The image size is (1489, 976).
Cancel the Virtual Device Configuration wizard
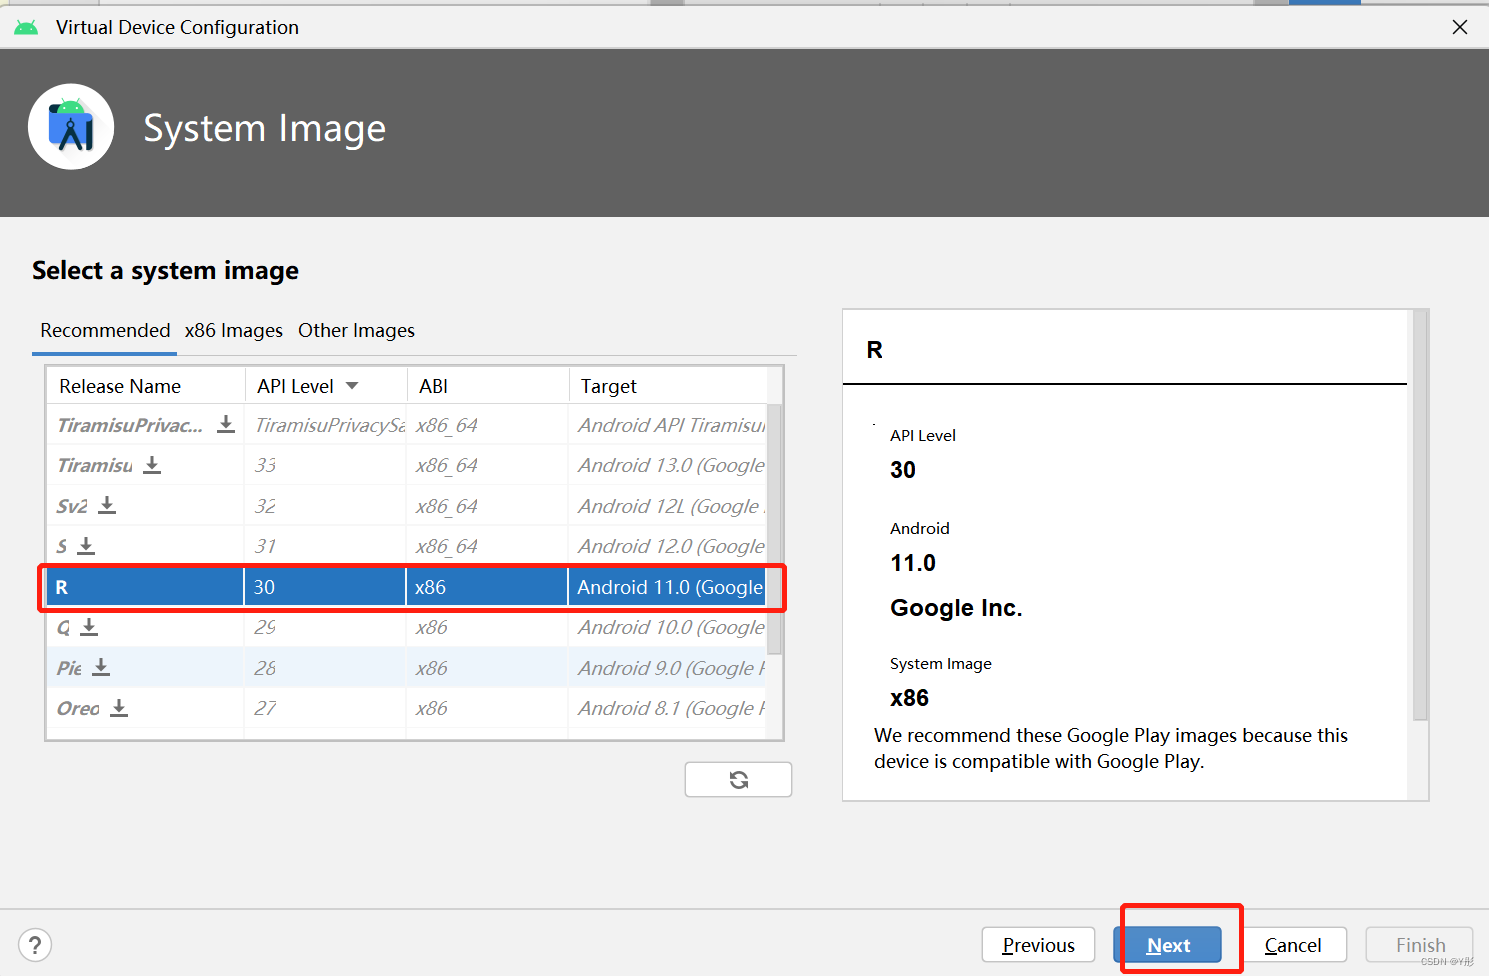click(x=1294, y=944)
